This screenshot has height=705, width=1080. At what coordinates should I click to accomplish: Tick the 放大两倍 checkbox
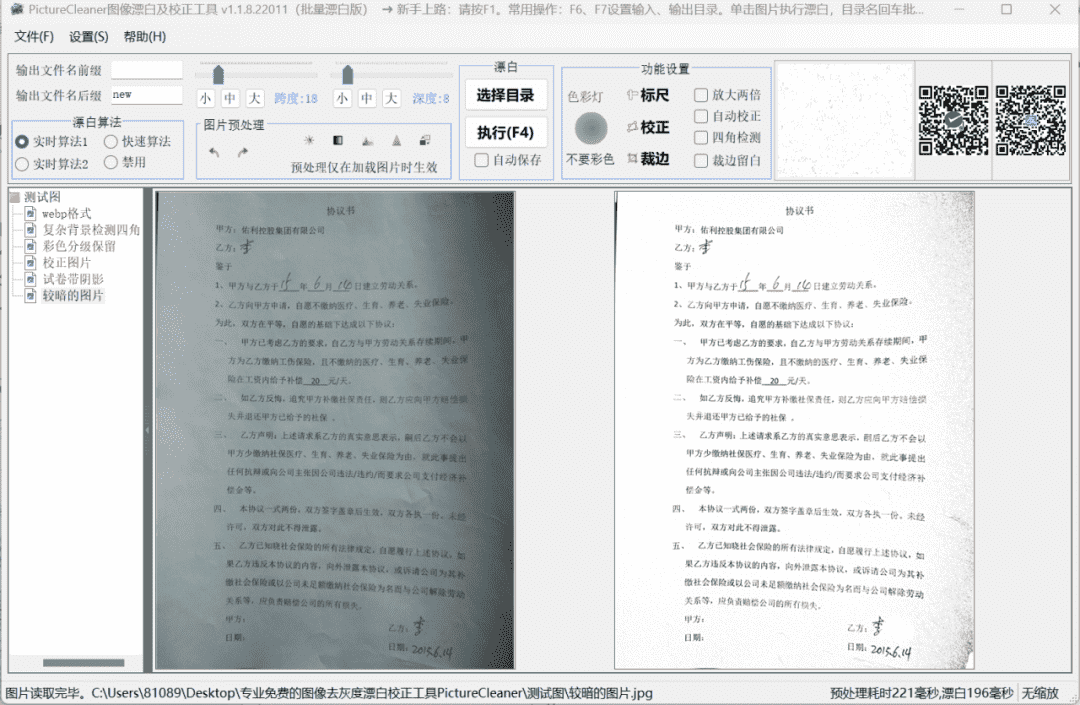[701, 95]
